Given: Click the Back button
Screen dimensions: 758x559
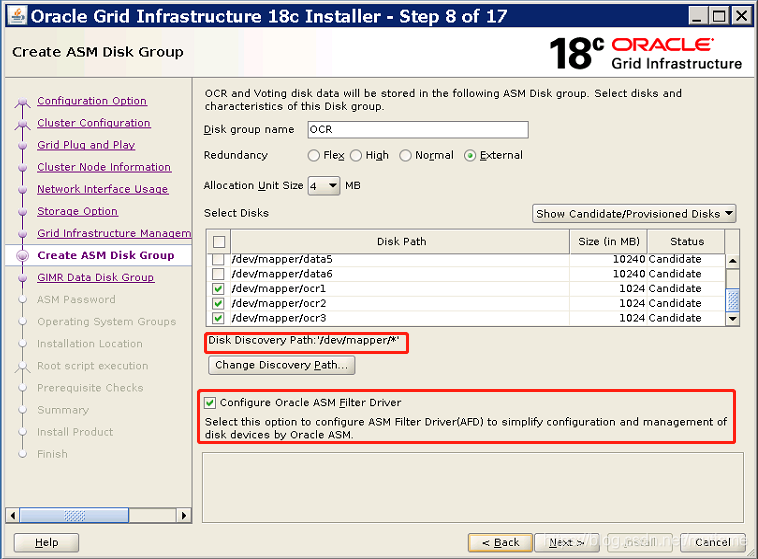Looking at the screenshot, I should [x=500, y=543].
